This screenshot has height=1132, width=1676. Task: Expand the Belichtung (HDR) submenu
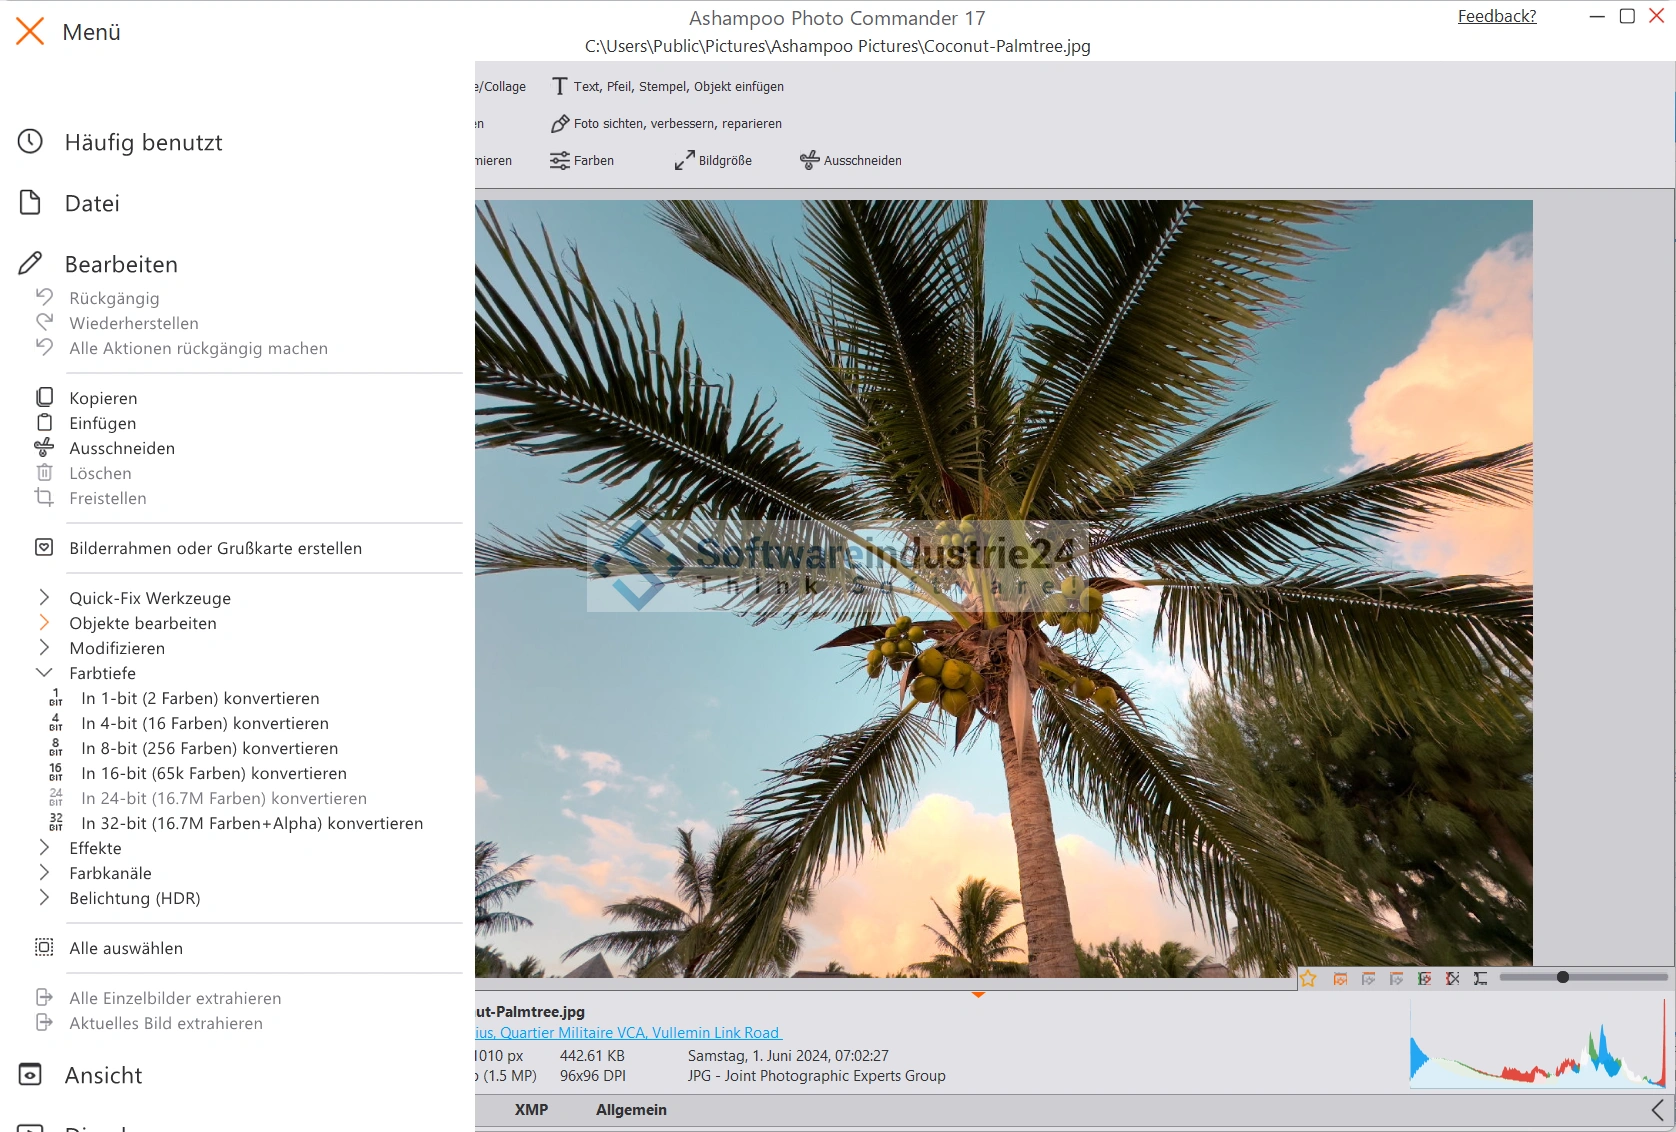pyautogui.click(x=44, y=897)
